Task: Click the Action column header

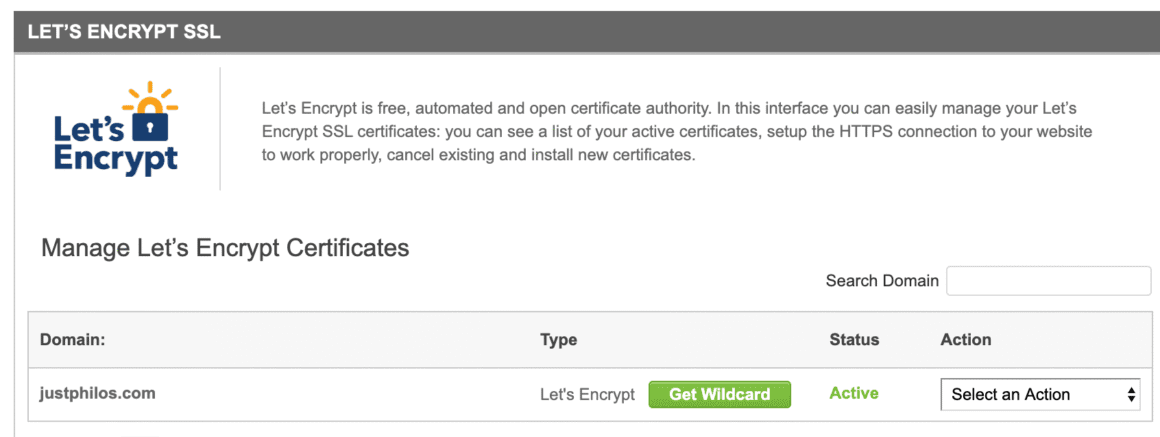Action: coord(965,340)
